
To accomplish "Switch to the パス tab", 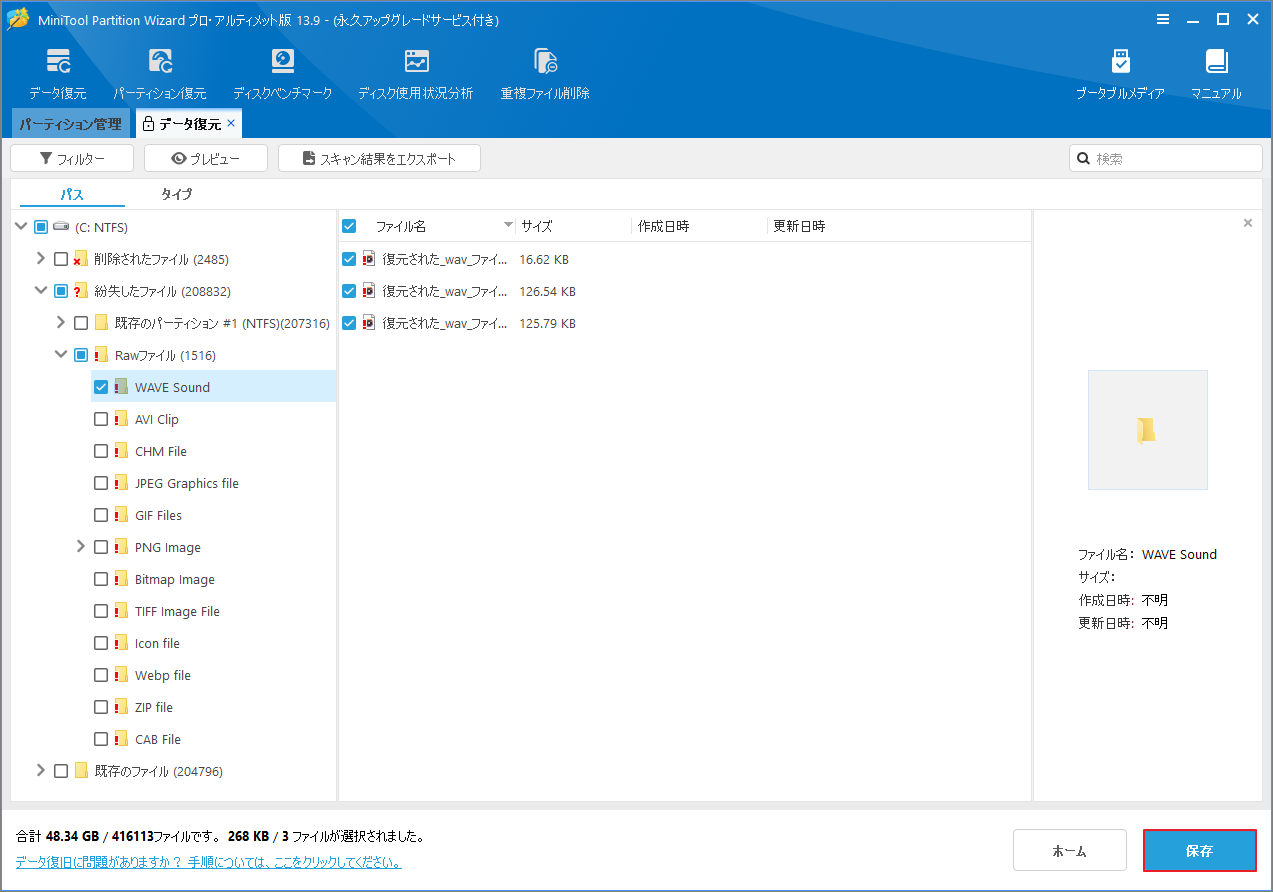I will tap(72, 194).
